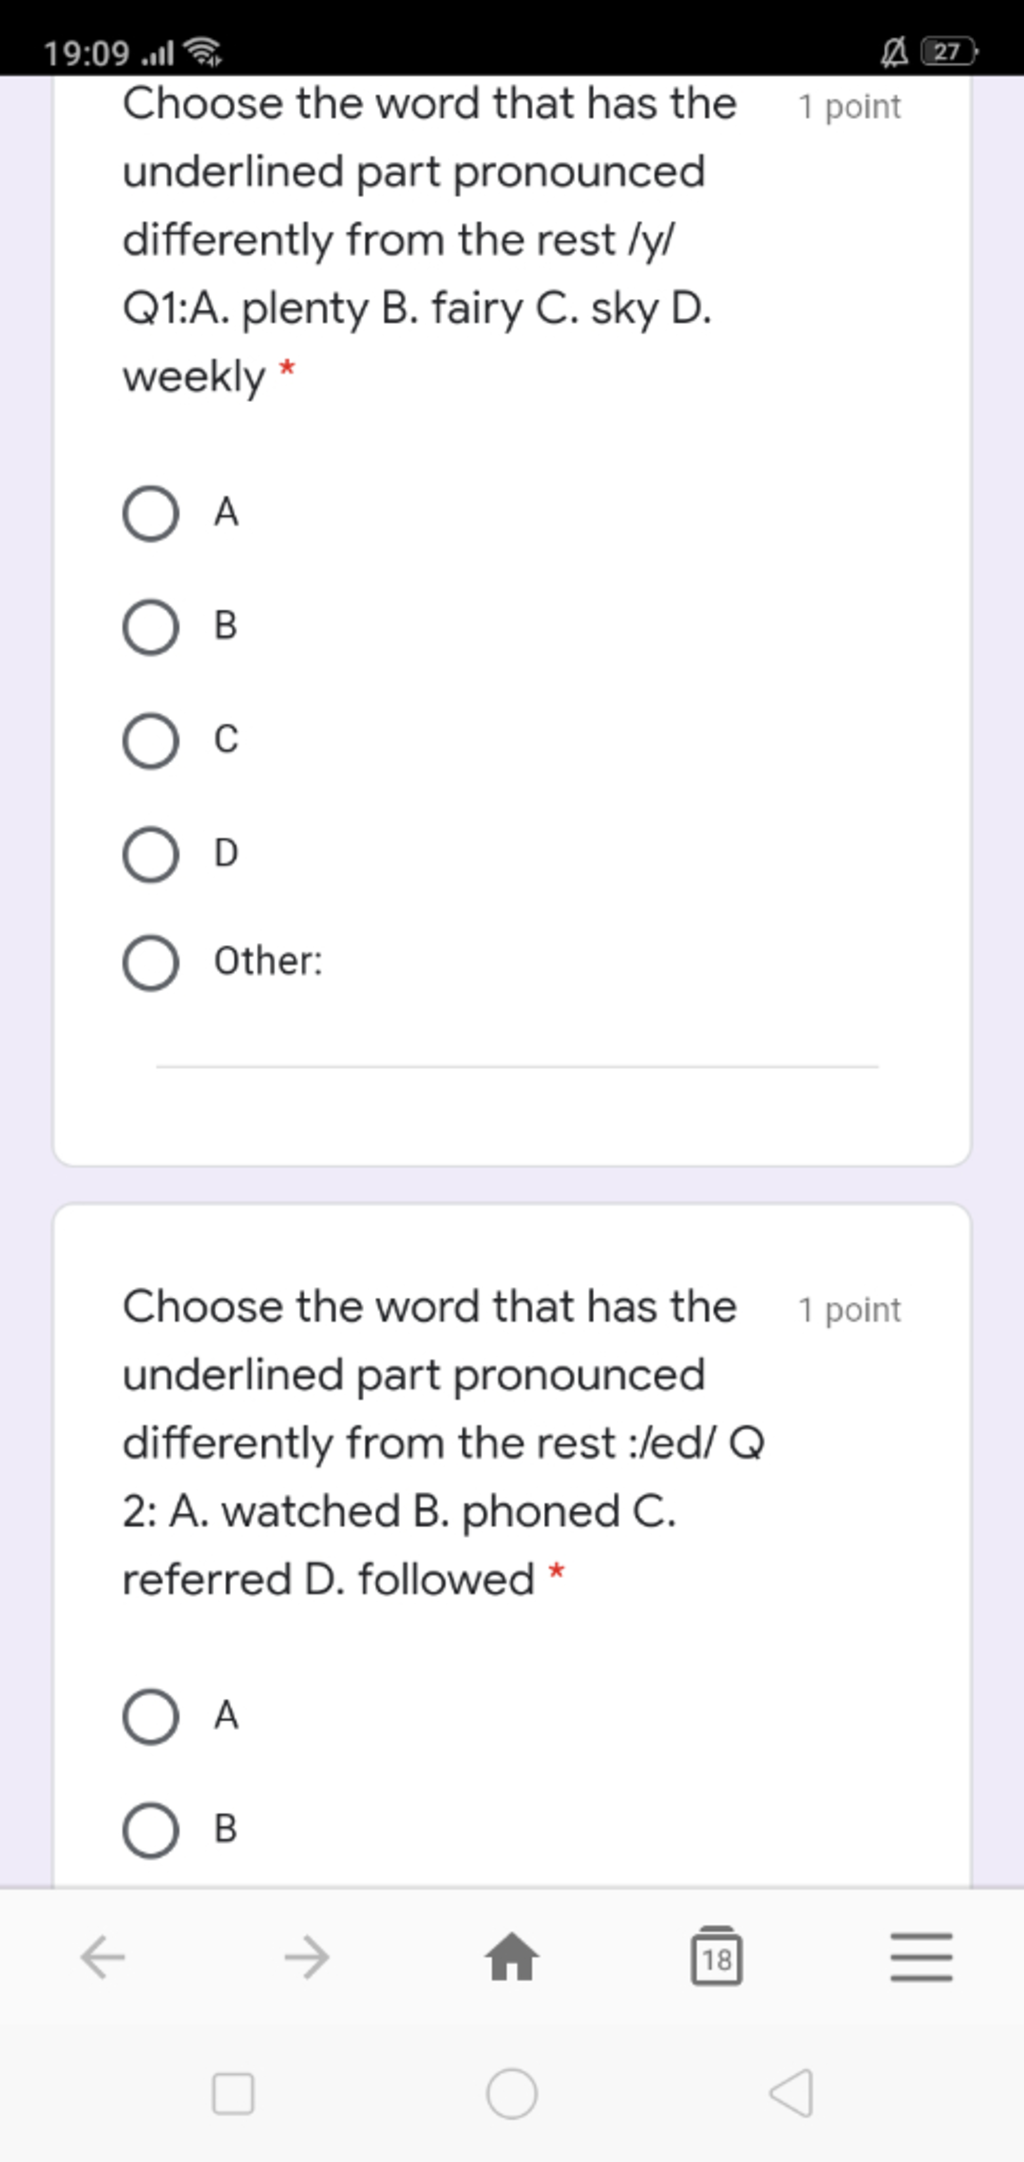Tap the browser forward arrow

pos(307,1957)
